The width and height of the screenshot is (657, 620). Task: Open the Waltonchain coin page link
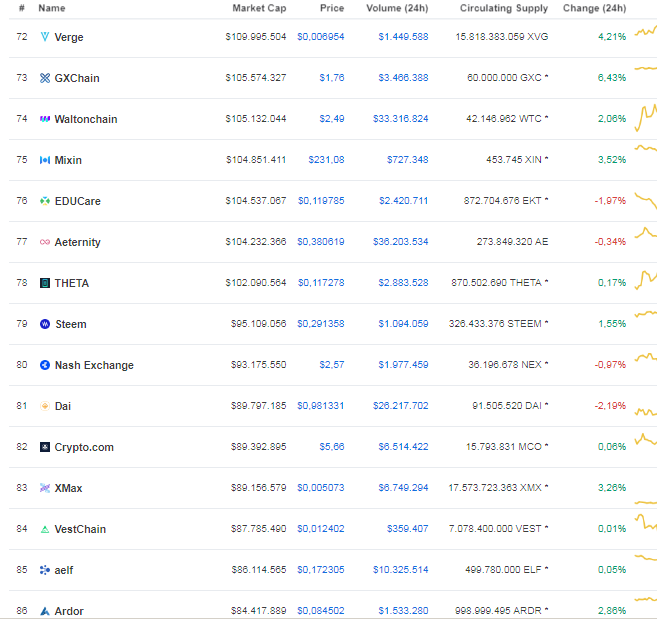(x=86, y=119)
